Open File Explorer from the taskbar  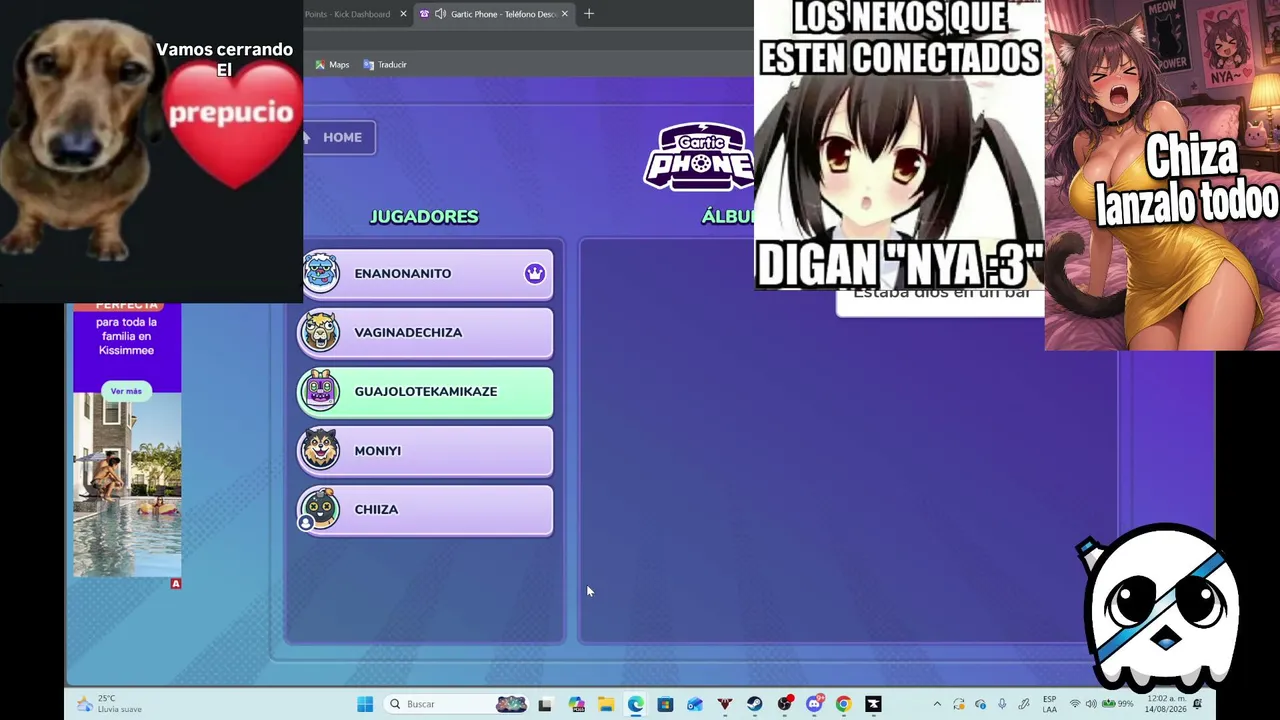(606, 704)
